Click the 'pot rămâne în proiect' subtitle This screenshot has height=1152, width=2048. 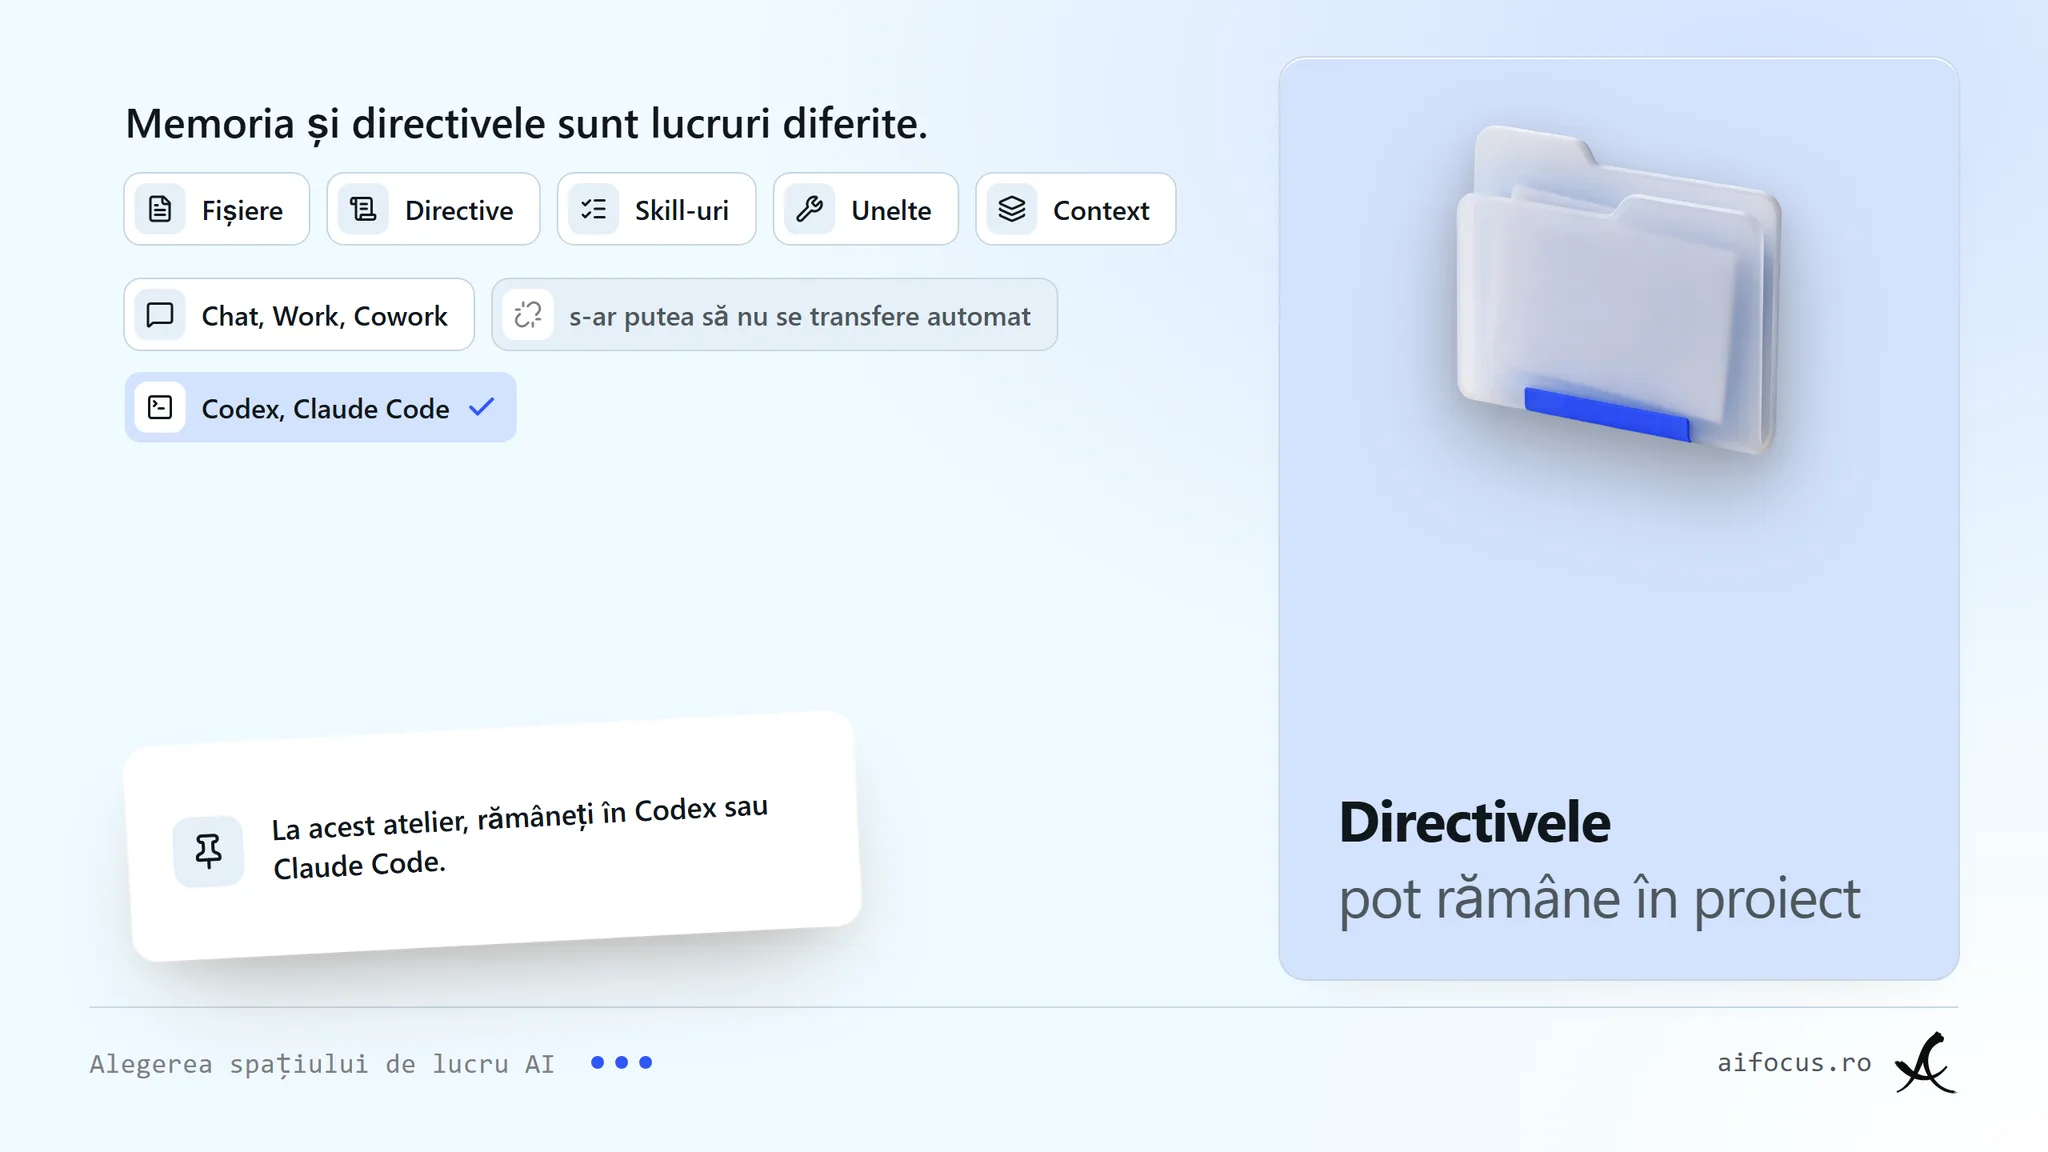pyautogui.click(x=1599, y=899)
